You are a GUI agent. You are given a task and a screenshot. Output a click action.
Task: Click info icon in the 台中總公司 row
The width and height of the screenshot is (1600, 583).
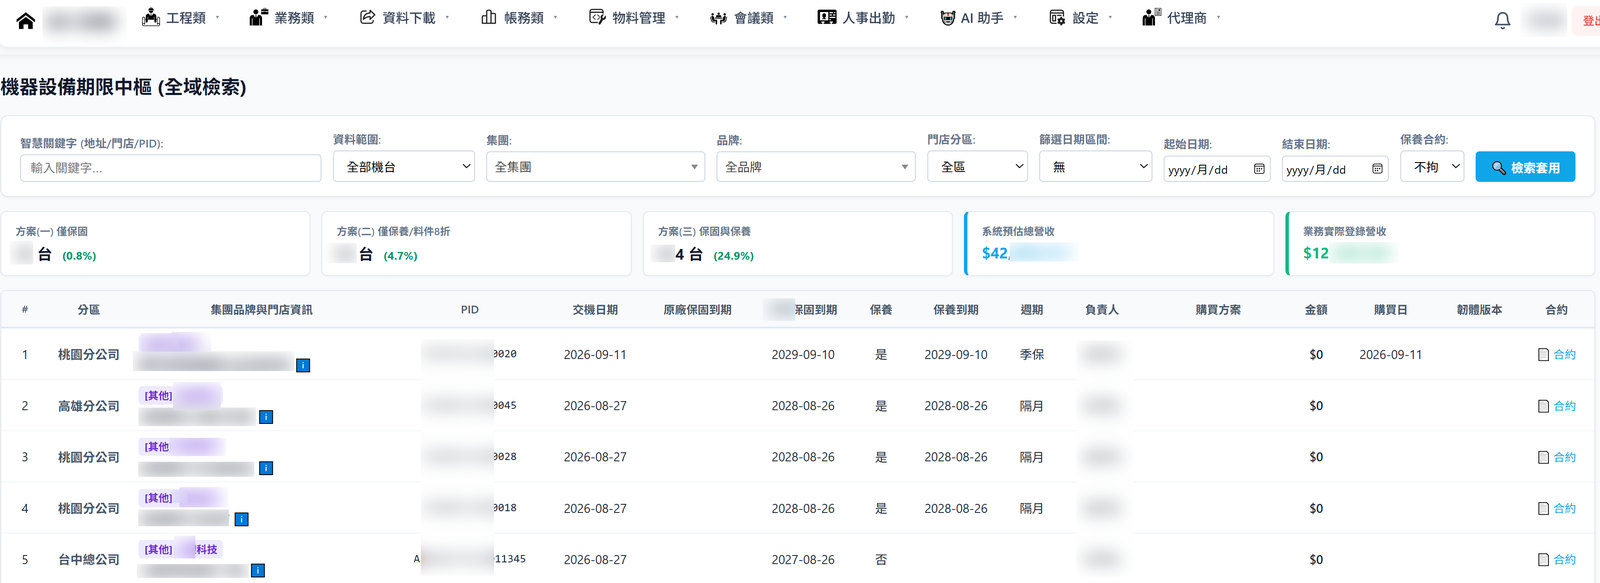258,570
